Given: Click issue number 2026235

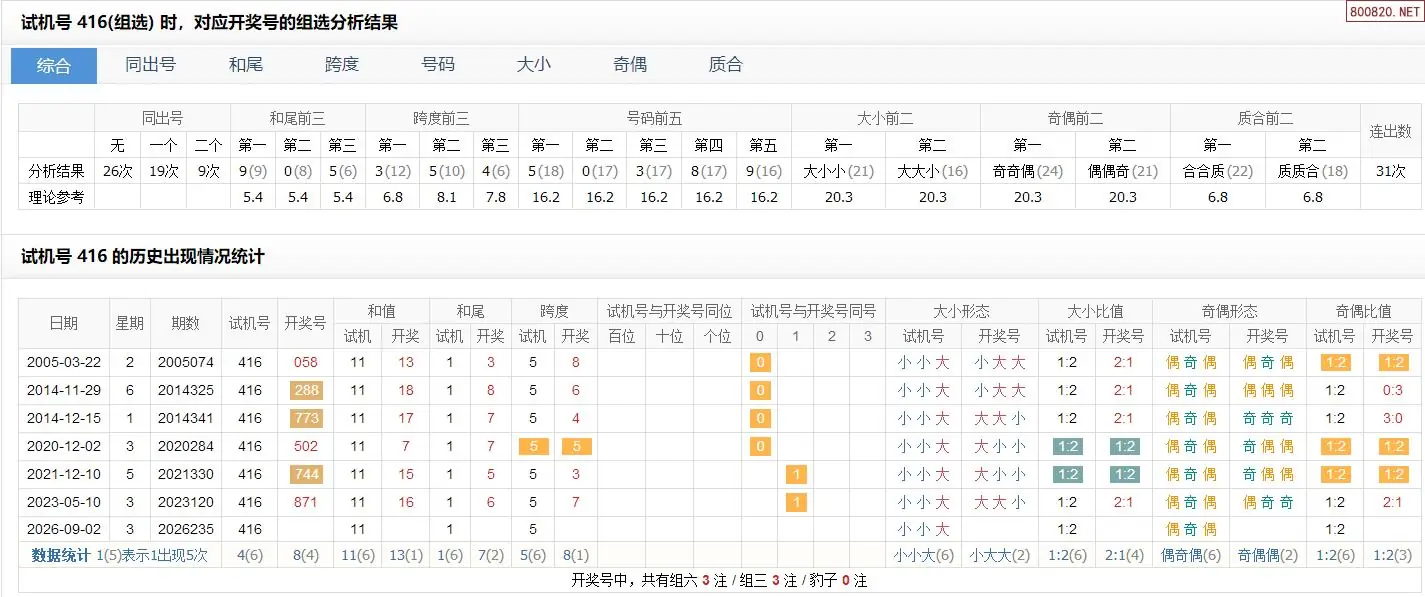Looking at the screenshot, I should click(186, 529).
